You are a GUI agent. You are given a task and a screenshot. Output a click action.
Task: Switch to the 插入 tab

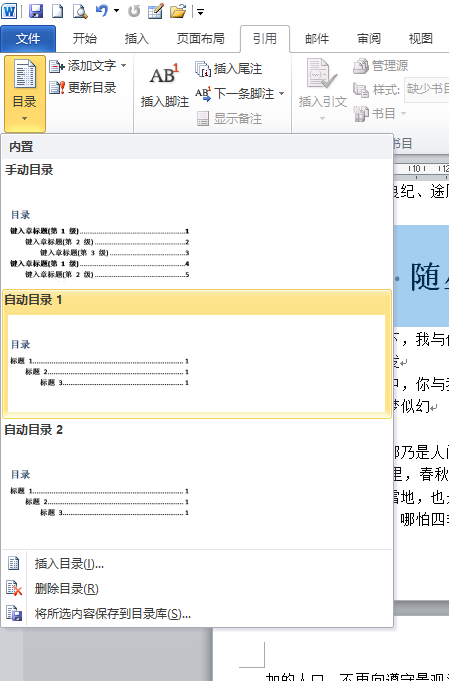click(137, 39)
